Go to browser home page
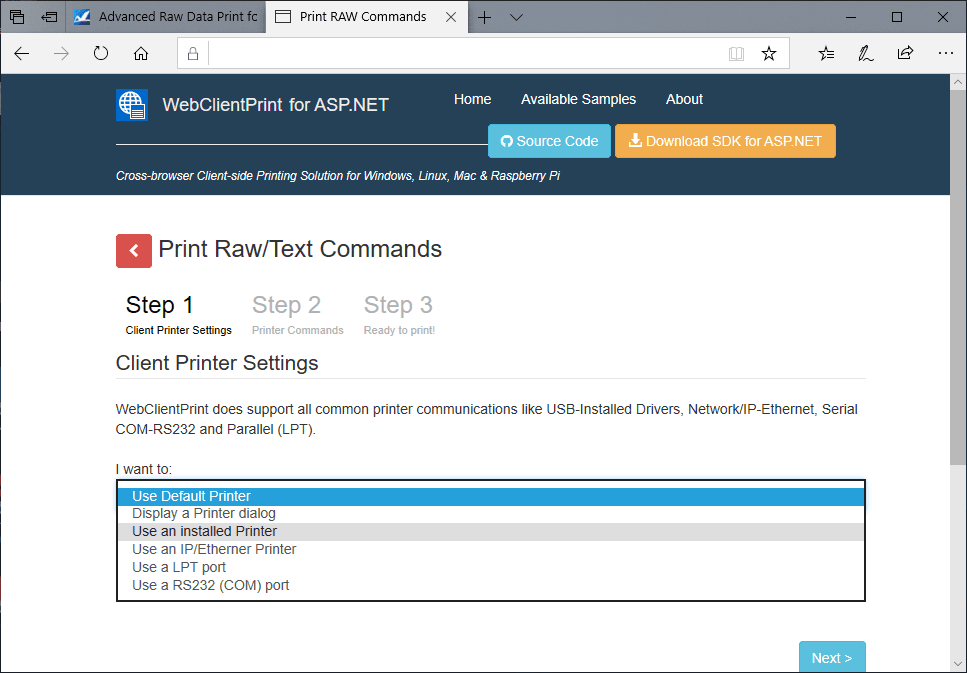This screenshot has height=673, width=967. (141, 54)
